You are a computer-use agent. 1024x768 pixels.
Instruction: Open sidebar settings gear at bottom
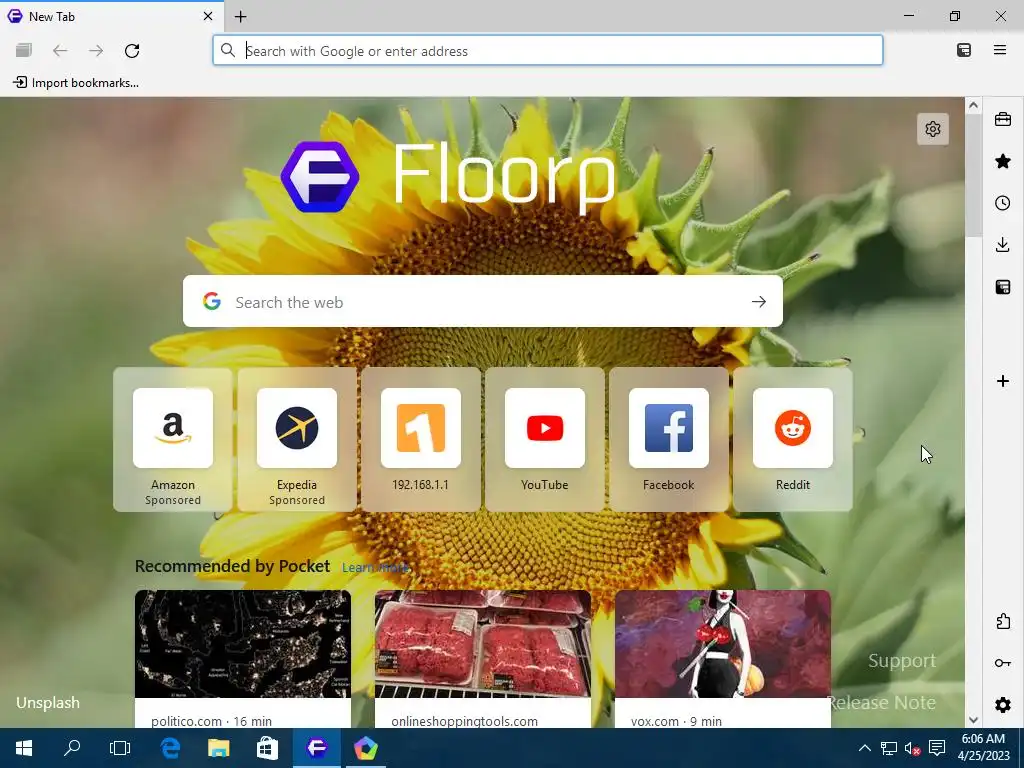click(x=1003, y=705)
